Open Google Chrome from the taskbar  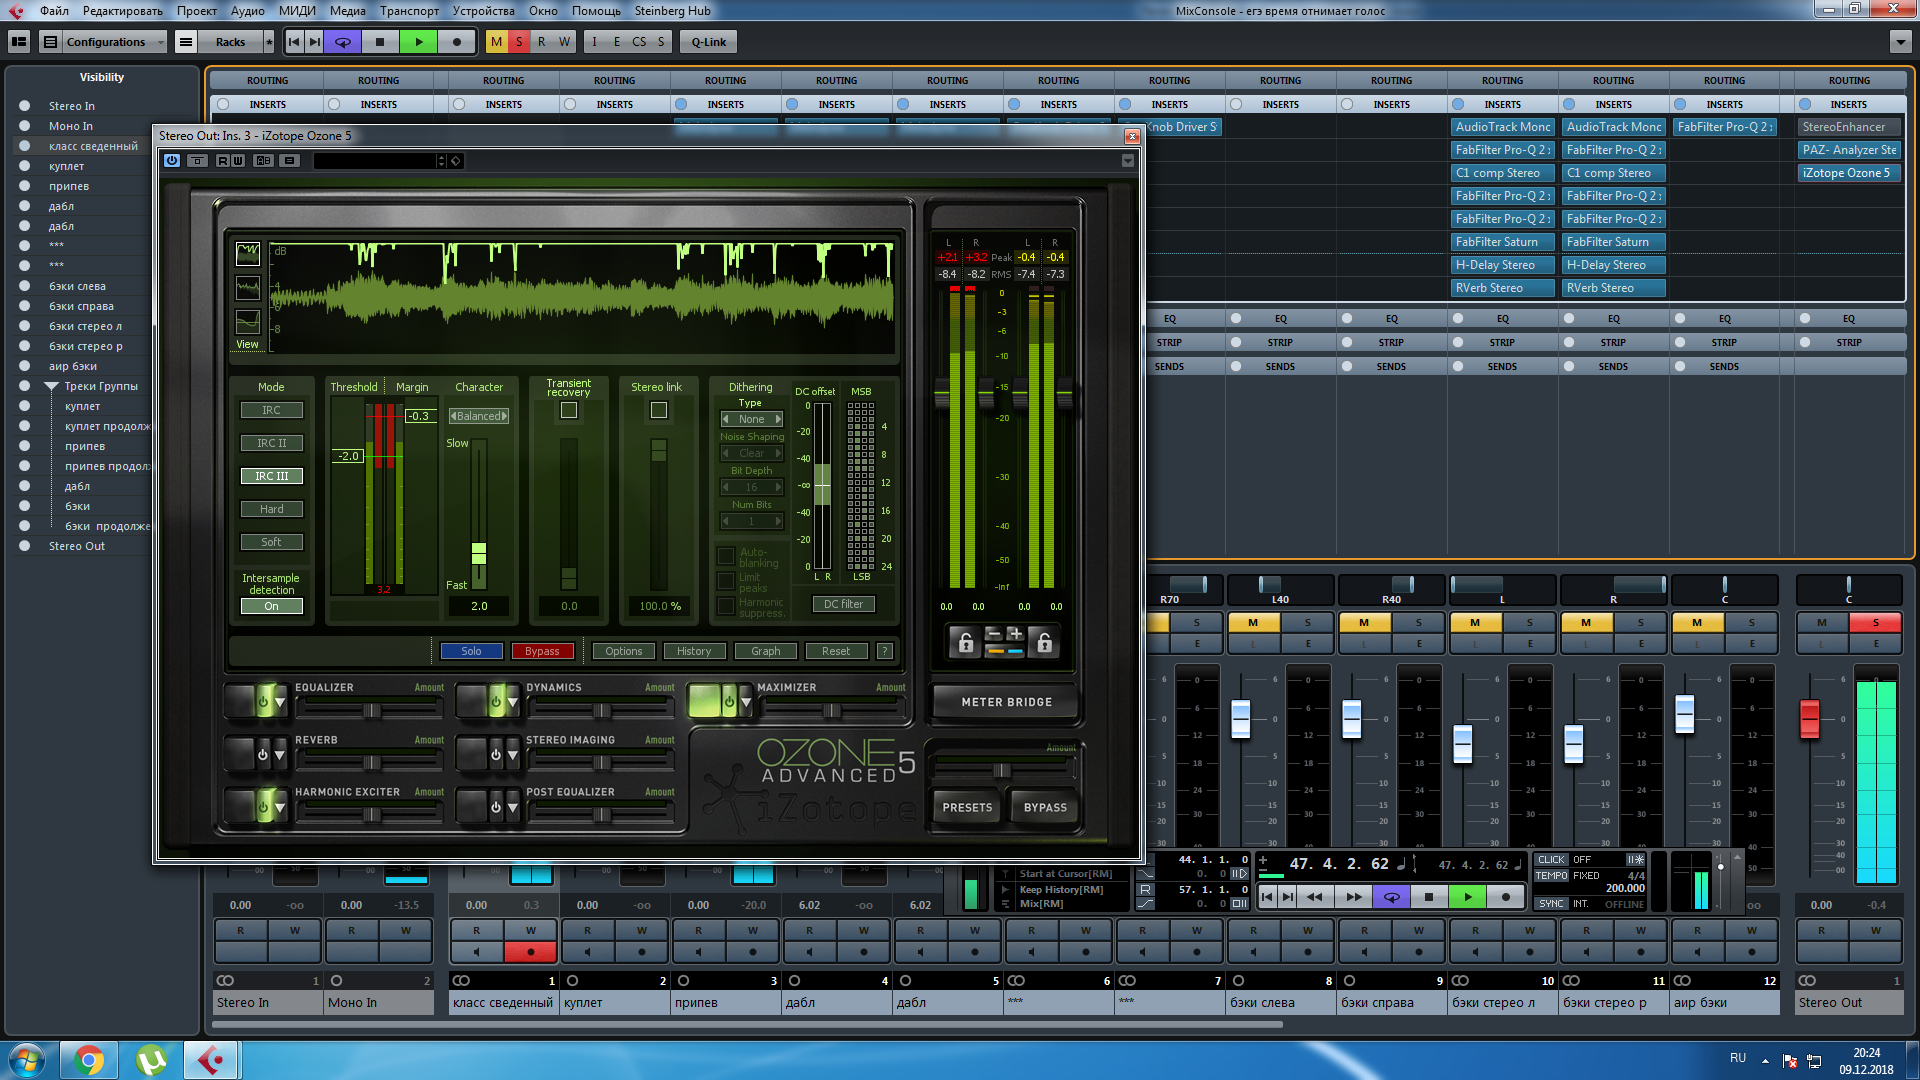pyautogui.click(x=89, y=1060)
